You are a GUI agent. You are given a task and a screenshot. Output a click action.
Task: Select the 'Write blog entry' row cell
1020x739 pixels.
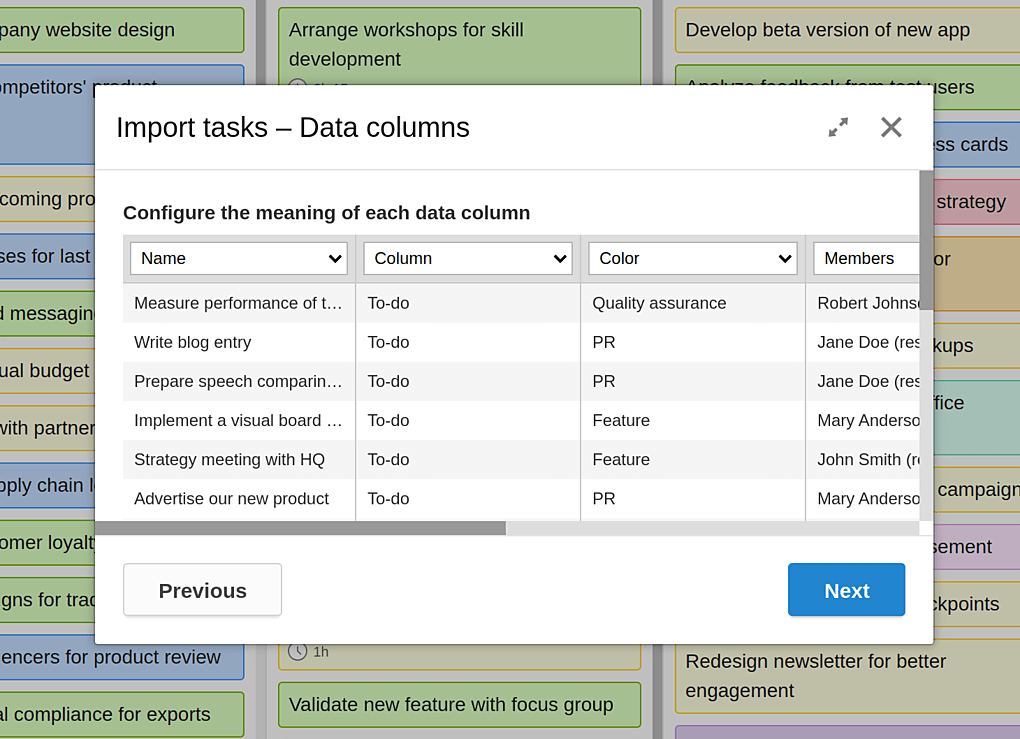pos(193,342)
